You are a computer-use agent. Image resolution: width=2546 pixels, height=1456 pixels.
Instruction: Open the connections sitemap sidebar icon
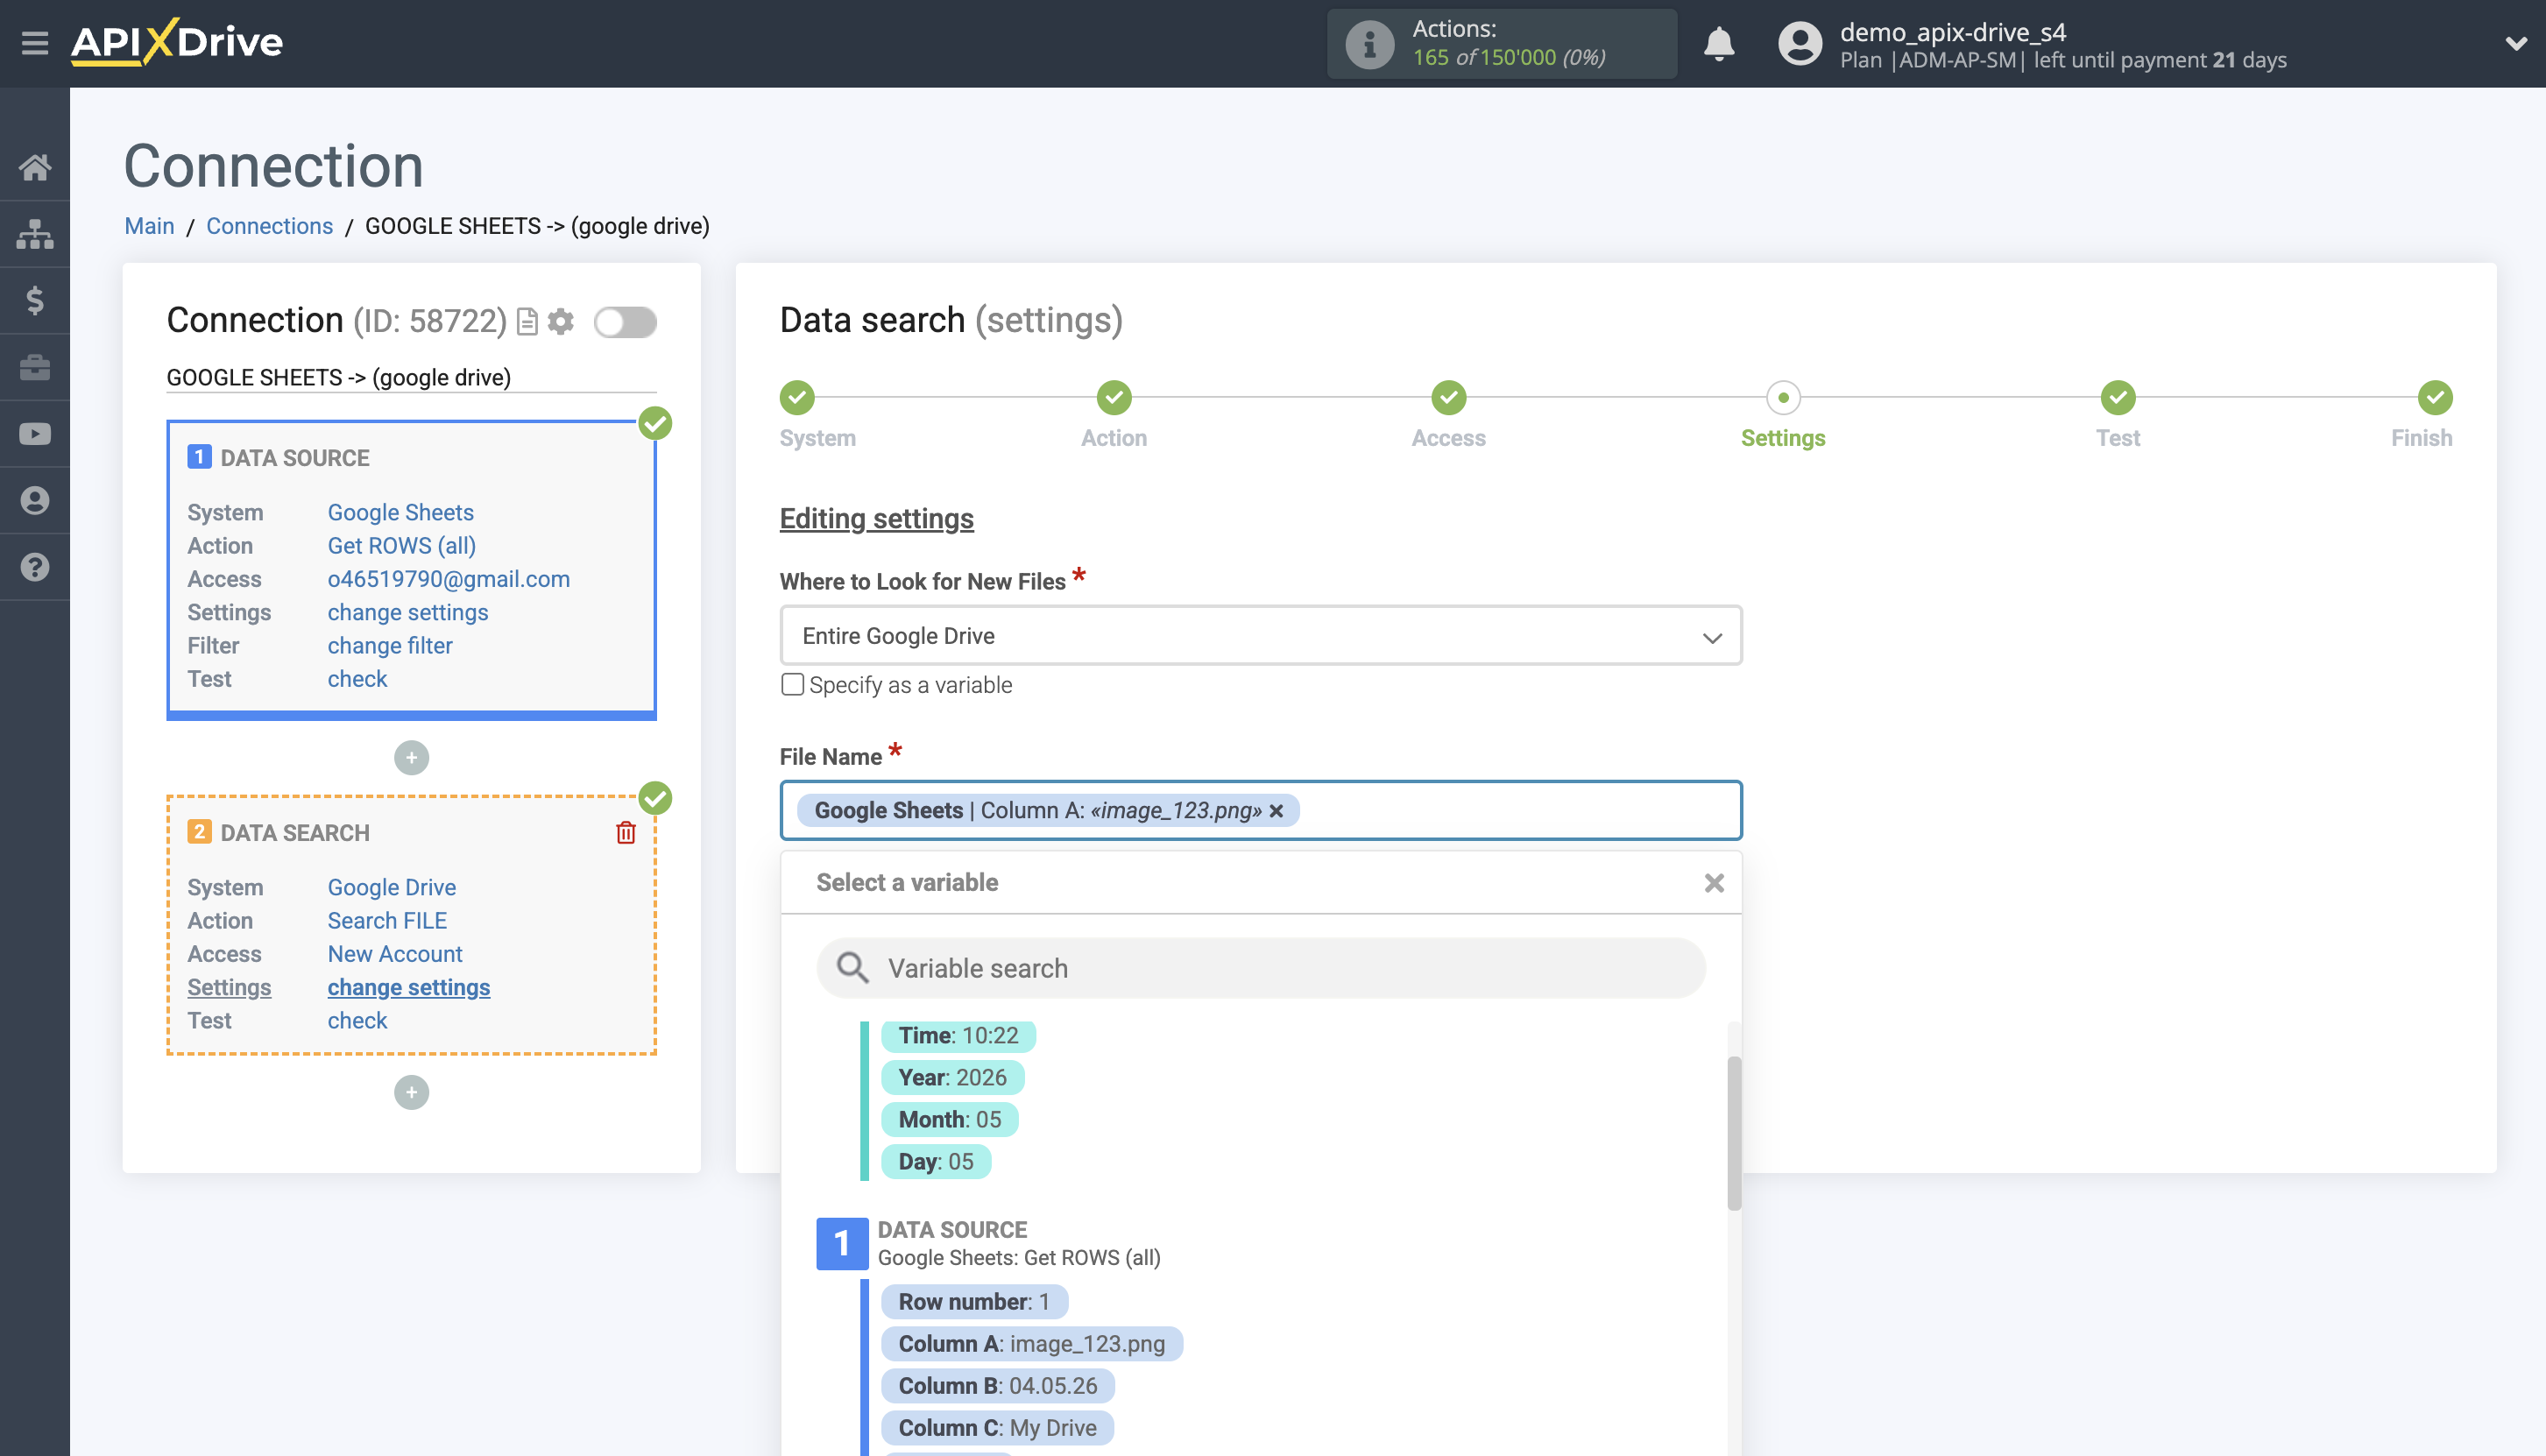35,234
